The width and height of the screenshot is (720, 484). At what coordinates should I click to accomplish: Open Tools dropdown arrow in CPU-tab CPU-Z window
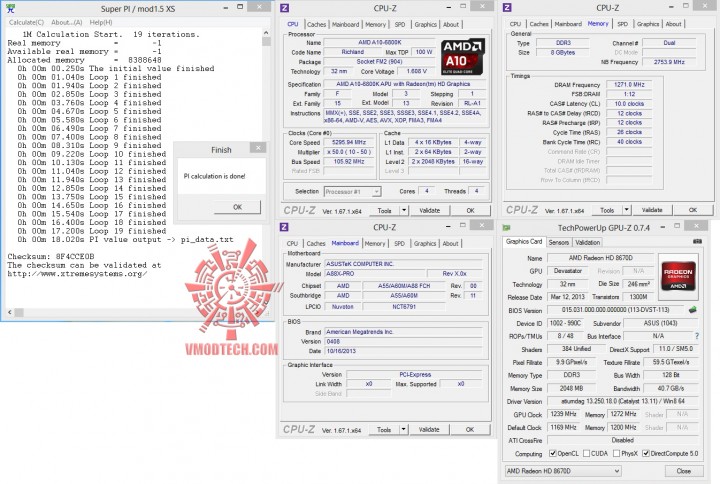pyautogui.click(x=404, y=210)
